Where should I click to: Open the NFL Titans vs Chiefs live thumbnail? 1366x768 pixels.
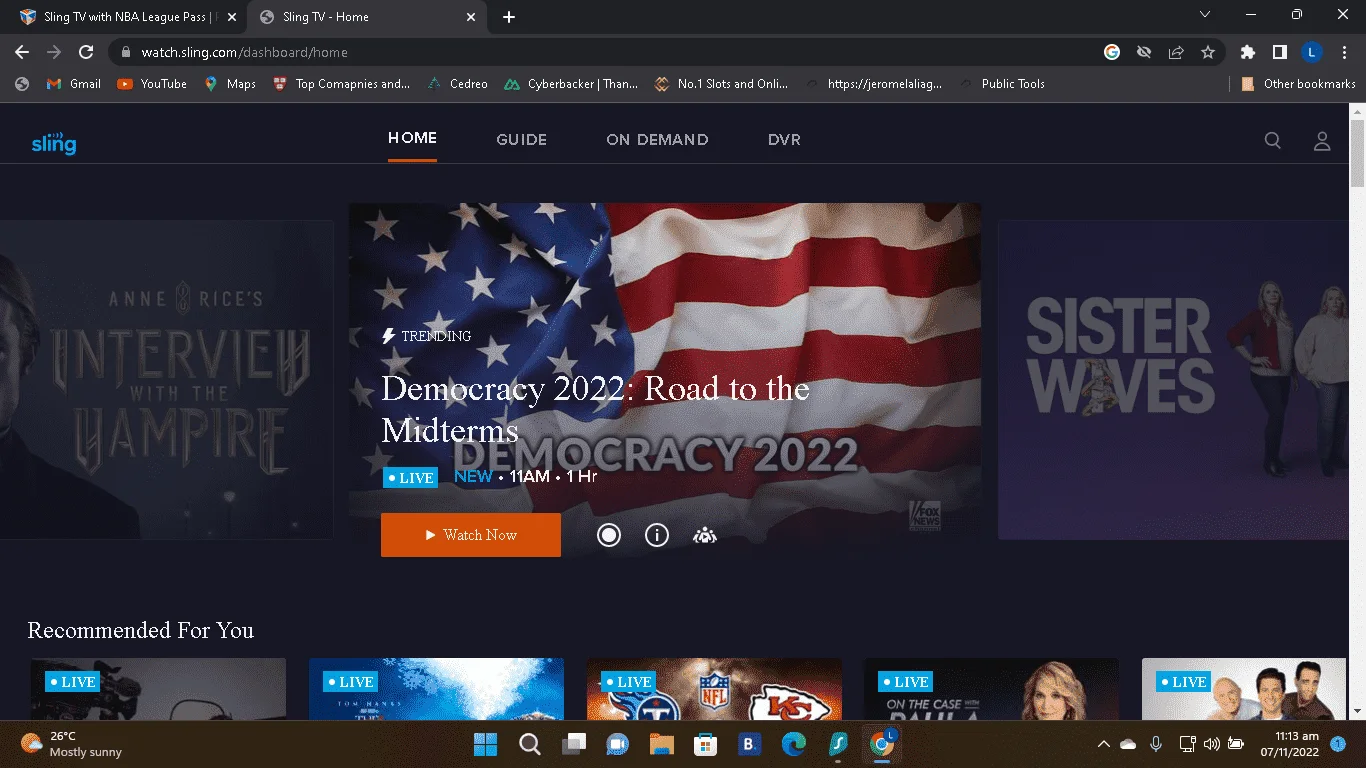pos(714,689)
